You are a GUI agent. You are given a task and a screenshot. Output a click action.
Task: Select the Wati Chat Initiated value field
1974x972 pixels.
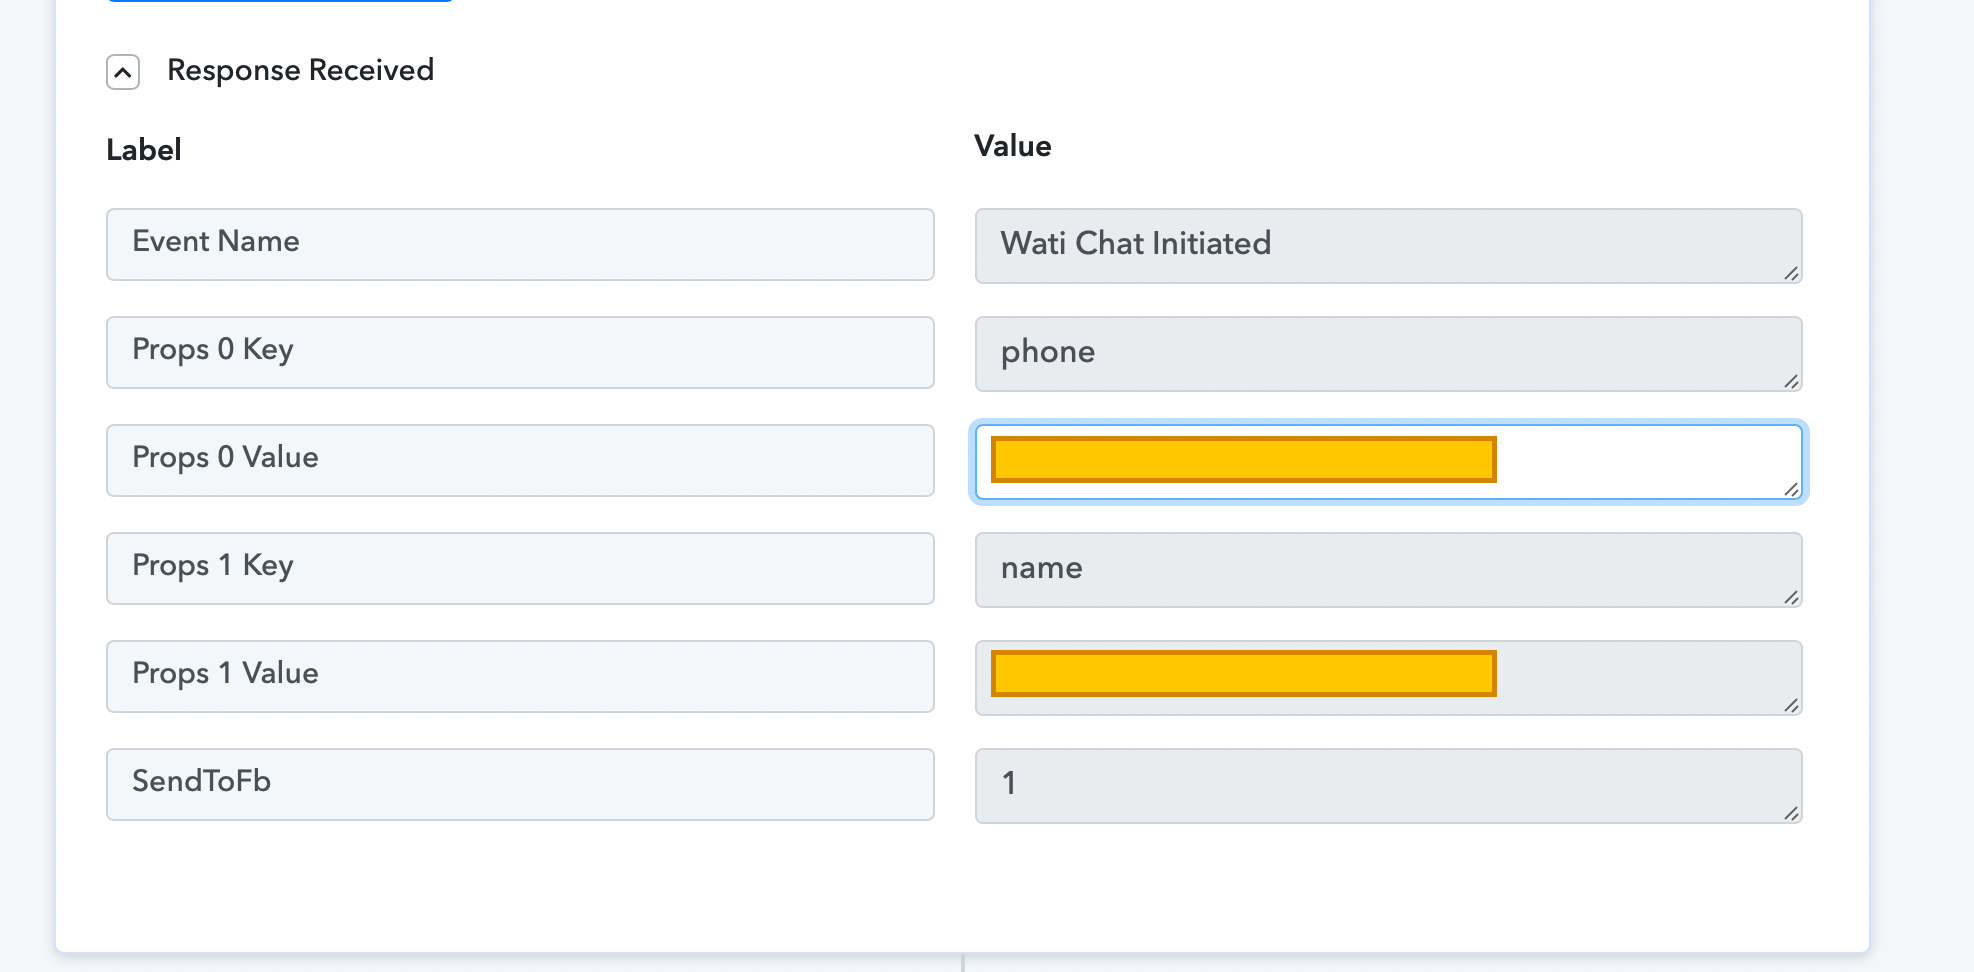(1388, 246)
